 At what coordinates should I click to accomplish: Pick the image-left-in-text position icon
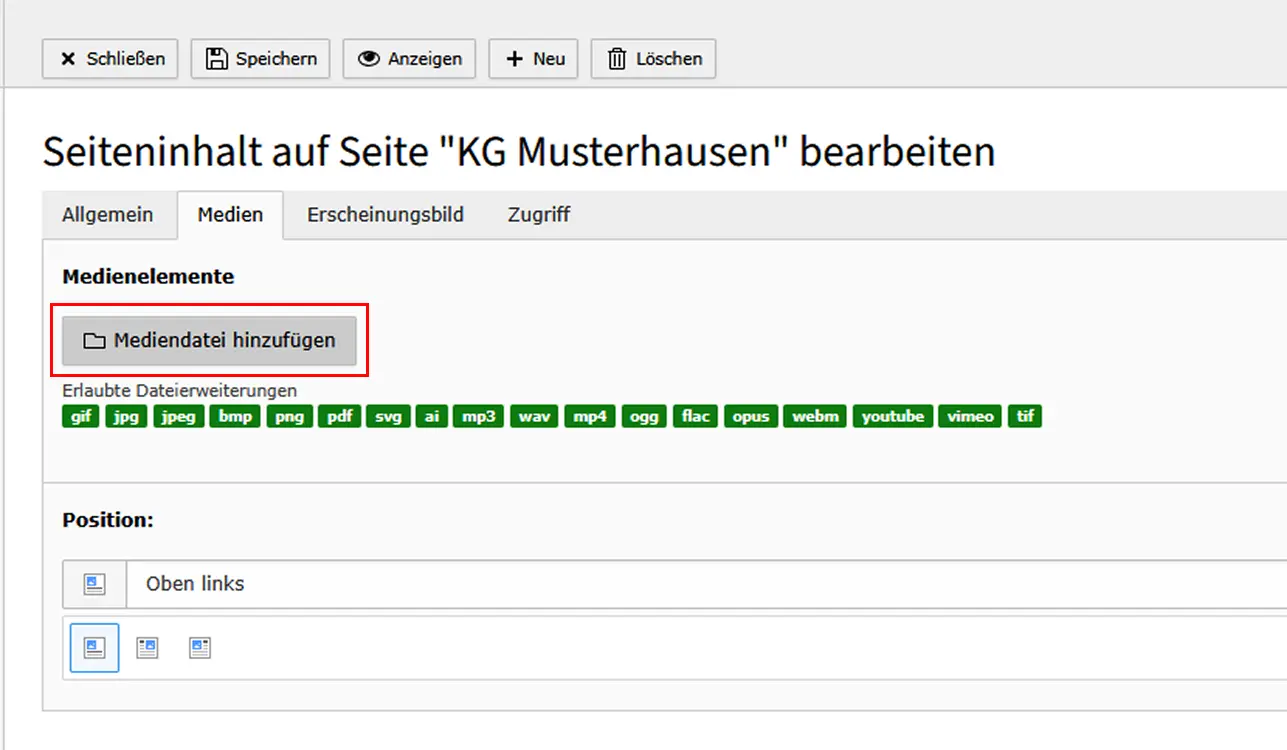[200, 648]
